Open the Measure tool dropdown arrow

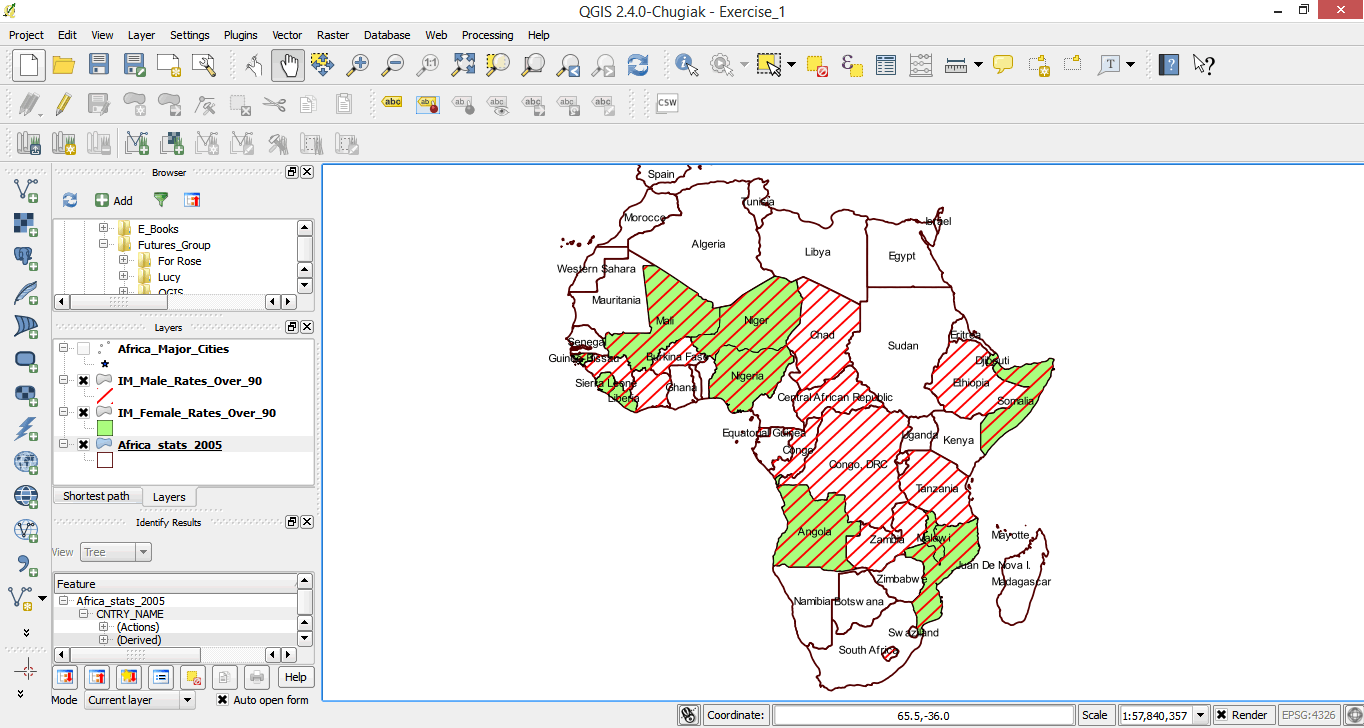coord(978,65)
